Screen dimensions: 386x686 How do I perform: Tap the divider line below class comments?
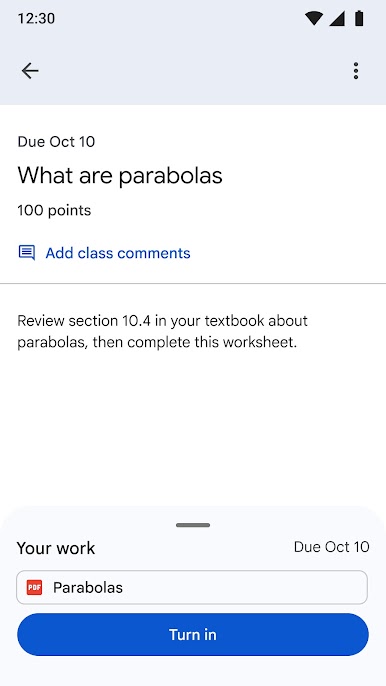[193, 284]
